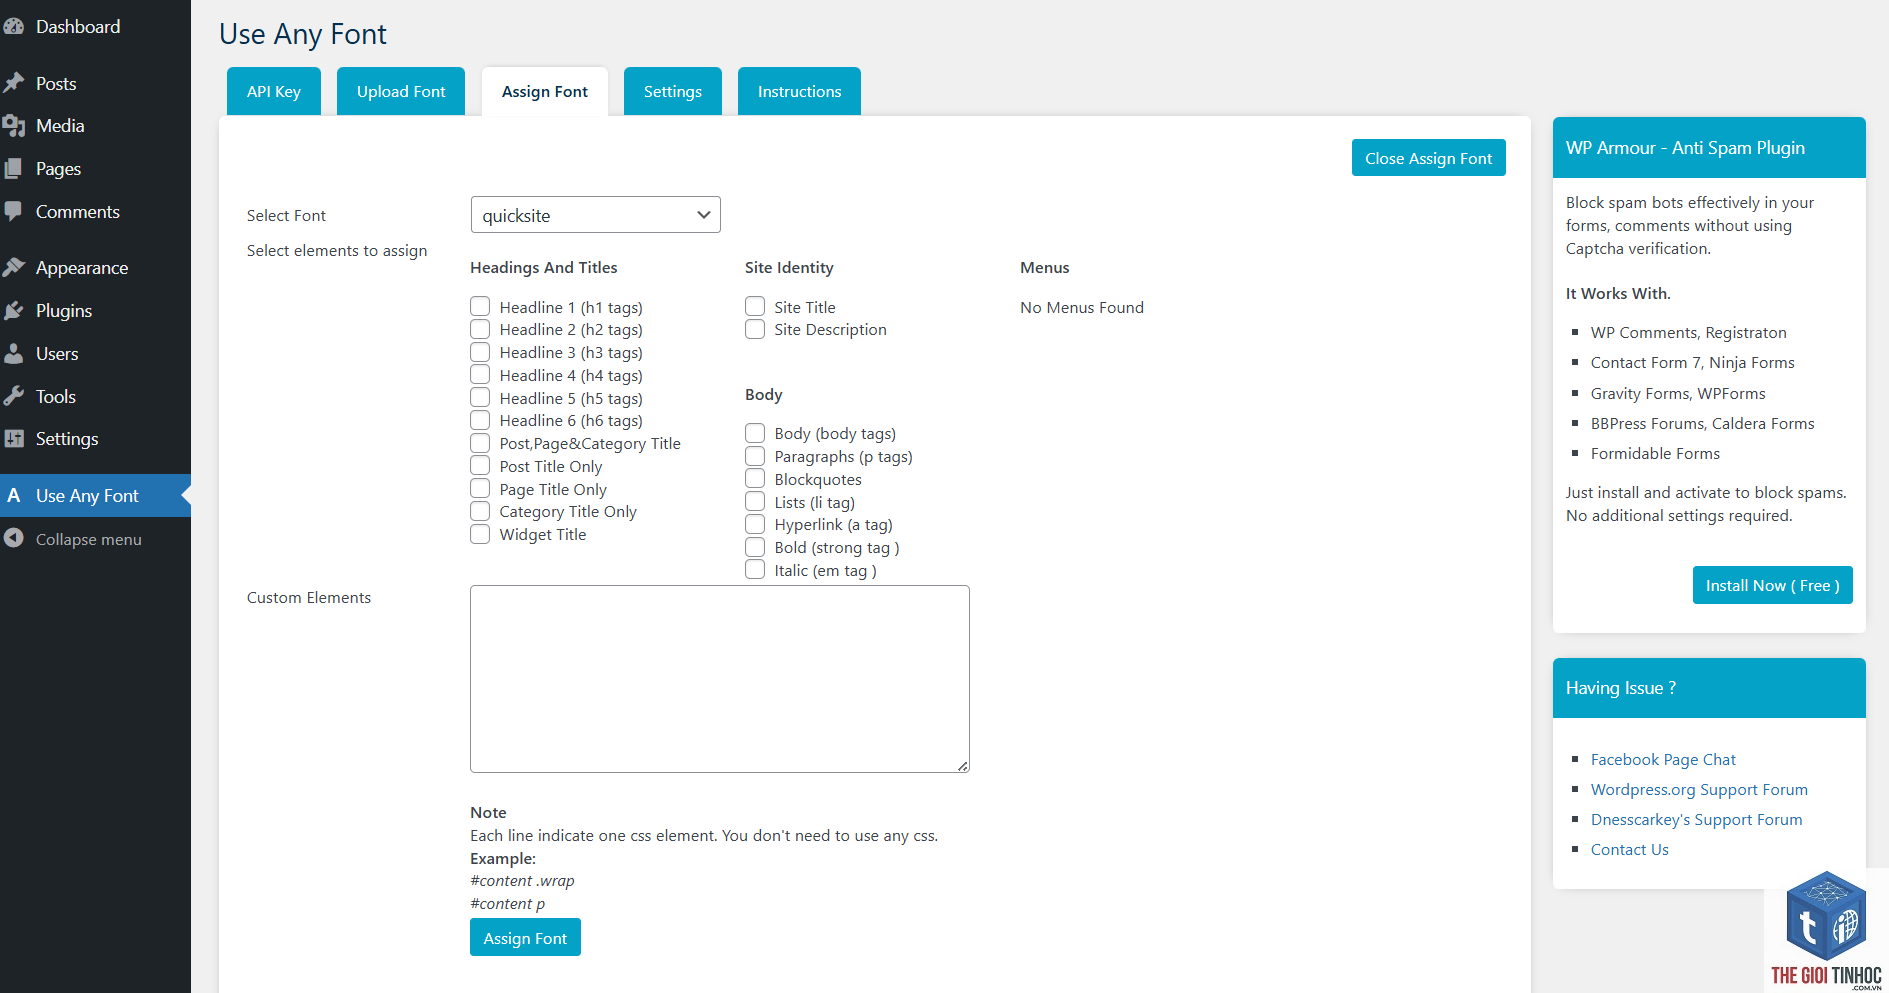The height and width of the screenshot is (993, 1889).
Task: Click the Use Any Font 'A' icon
Action: 13,496
